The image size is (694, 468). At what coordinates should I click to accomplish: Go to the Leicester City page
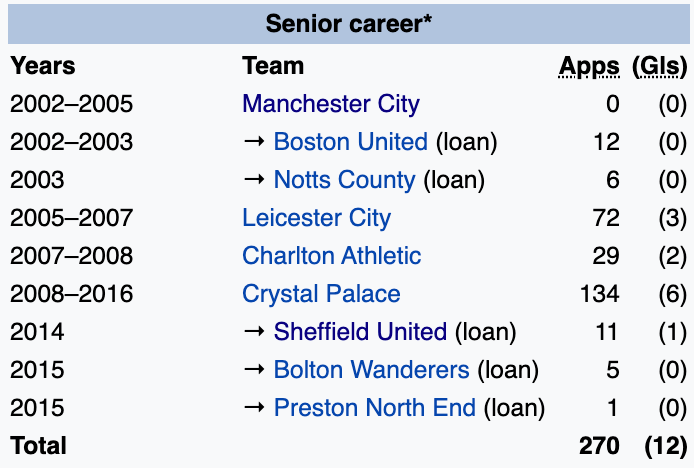[x=316, y=218]
